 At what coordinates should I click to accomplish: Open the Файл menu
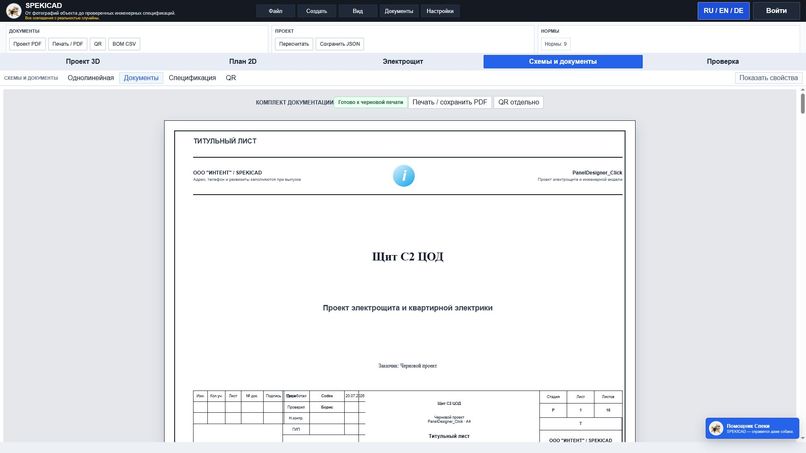click(276, 11)
